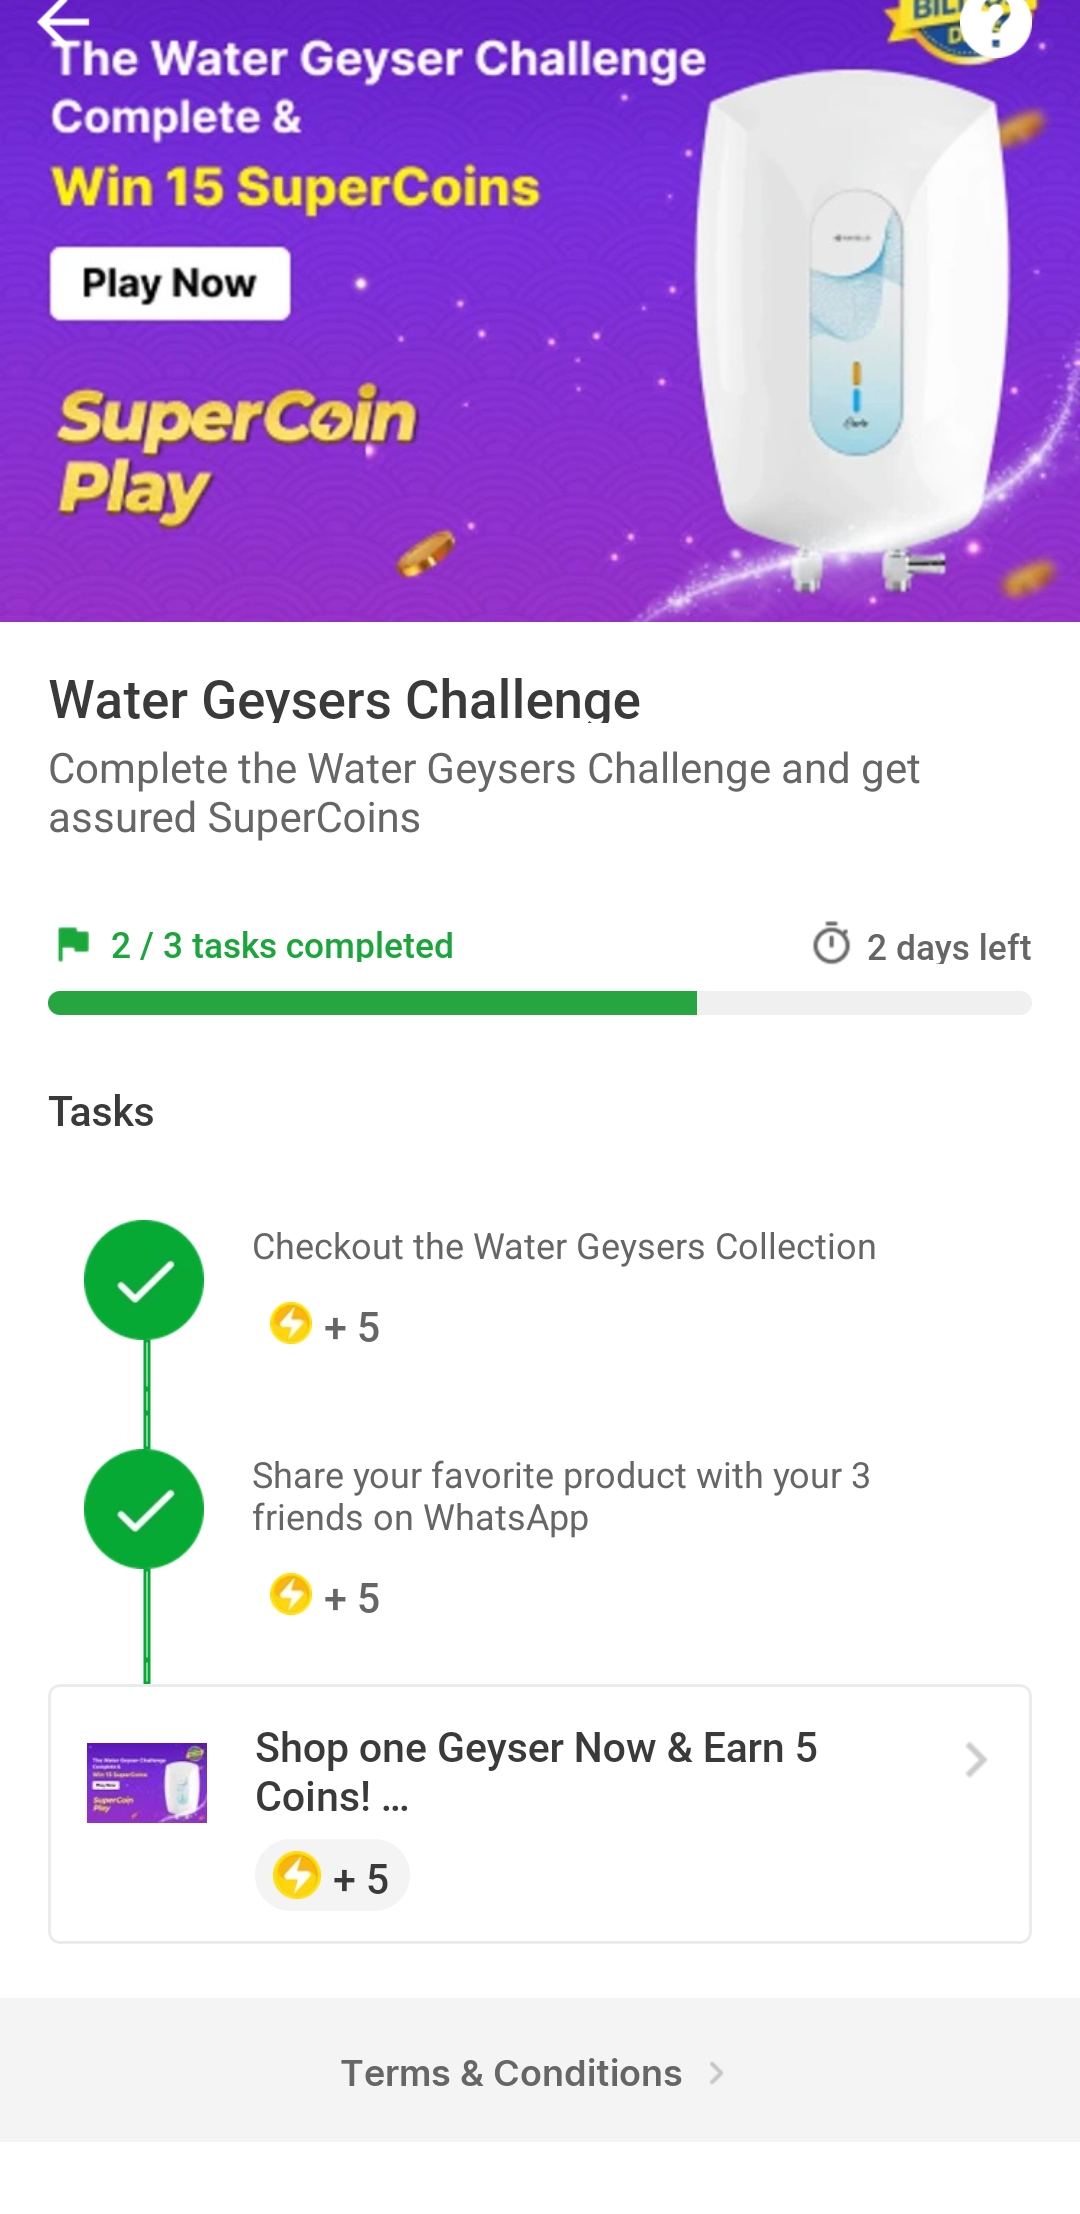Screen dimensions: 1080x2214
Task: Tap Share your favorite product task text
Action: pyautogui.click(x=560, y=1496)
